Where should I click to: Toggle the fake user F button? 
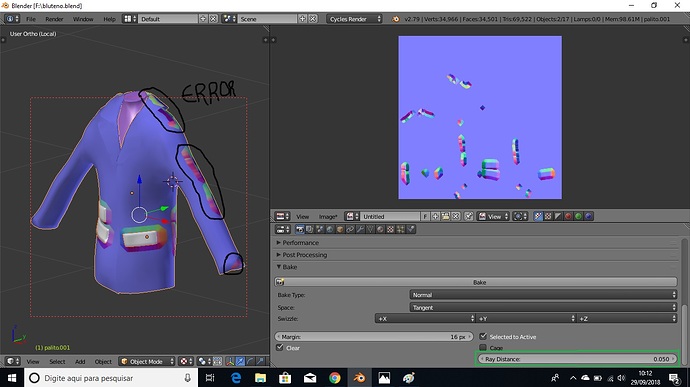pos(425,216)
